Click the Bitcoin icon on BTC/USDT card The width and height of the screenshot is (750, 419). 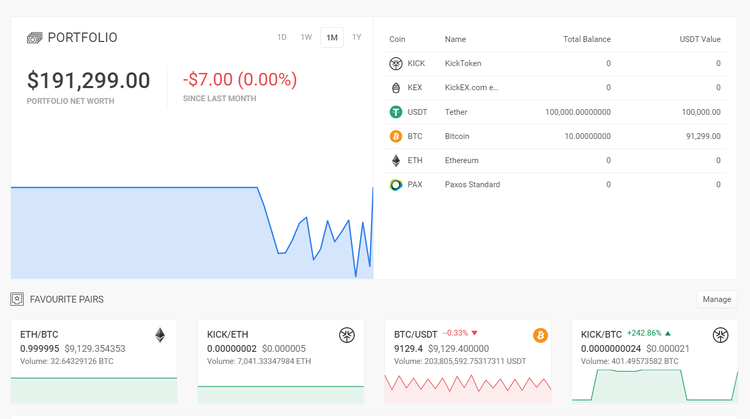540,335
